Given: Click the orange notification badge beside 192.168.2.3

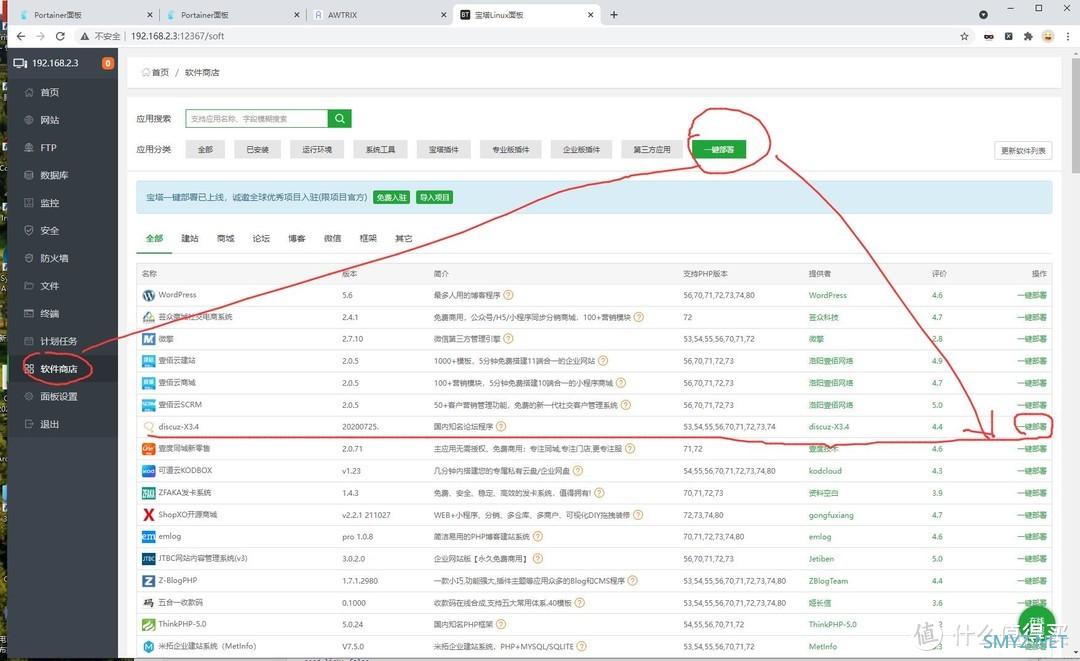Looking at the screenshot, I should tap(107, 63).
